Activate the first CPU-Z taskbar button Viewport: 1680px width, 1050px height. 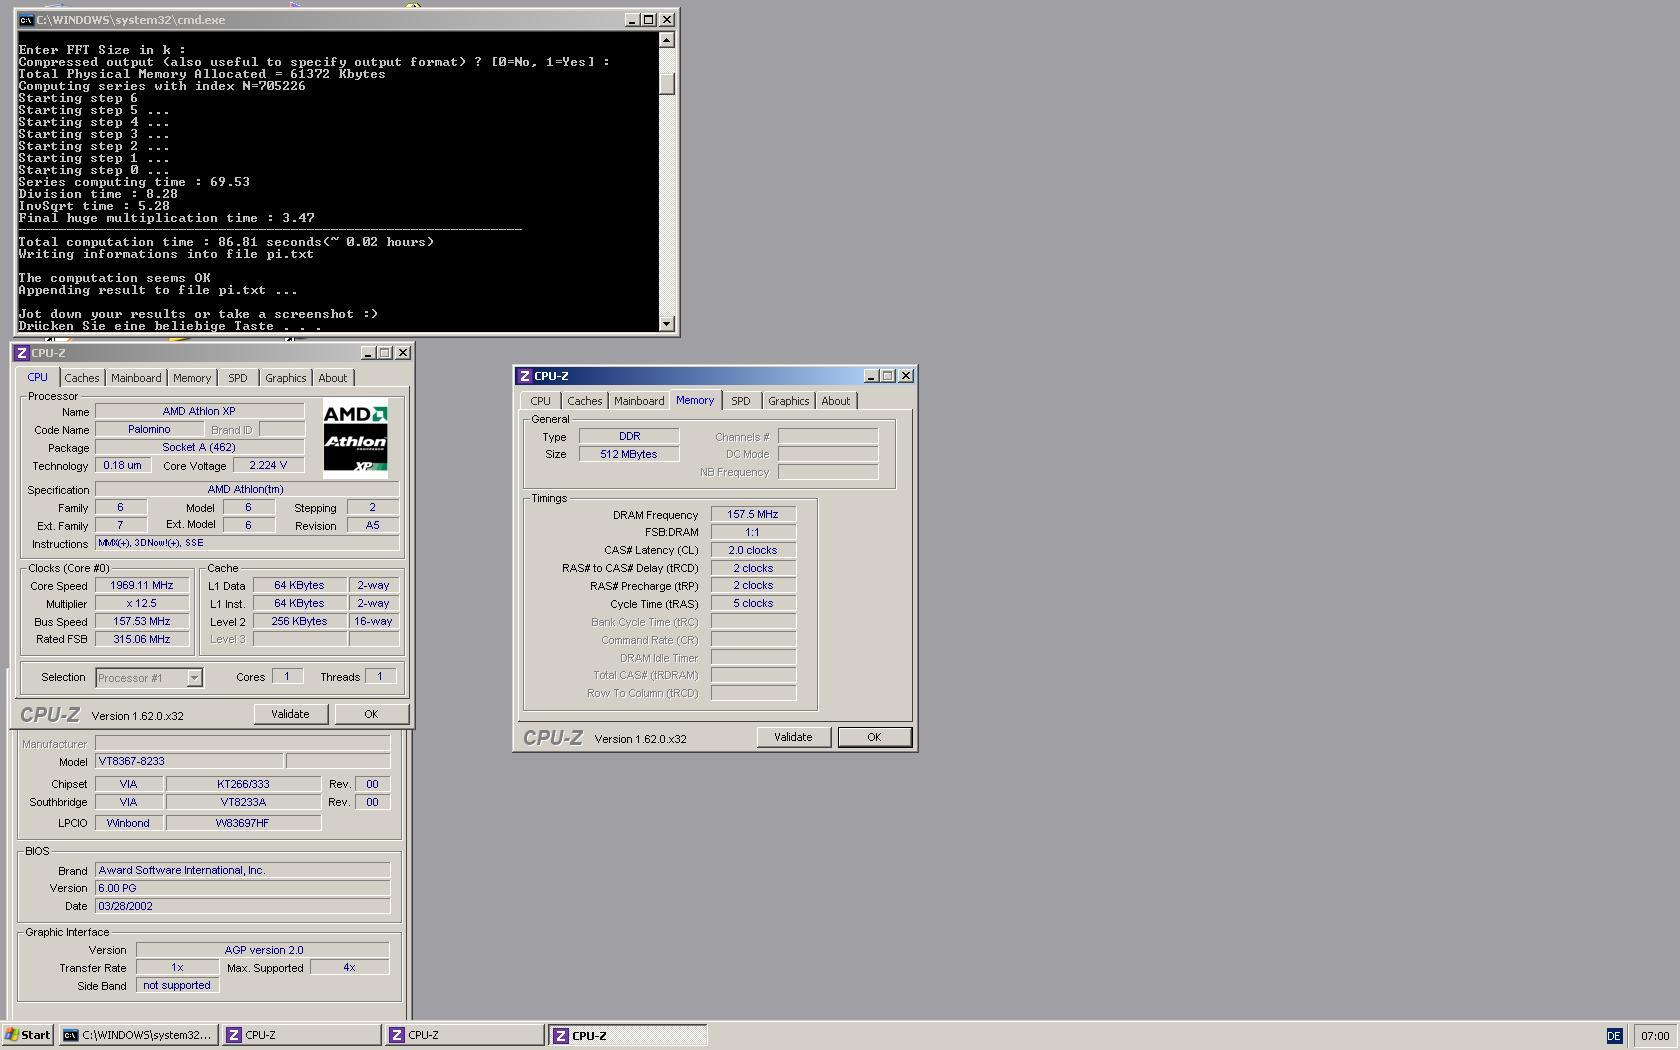[x=301, y=1035]
